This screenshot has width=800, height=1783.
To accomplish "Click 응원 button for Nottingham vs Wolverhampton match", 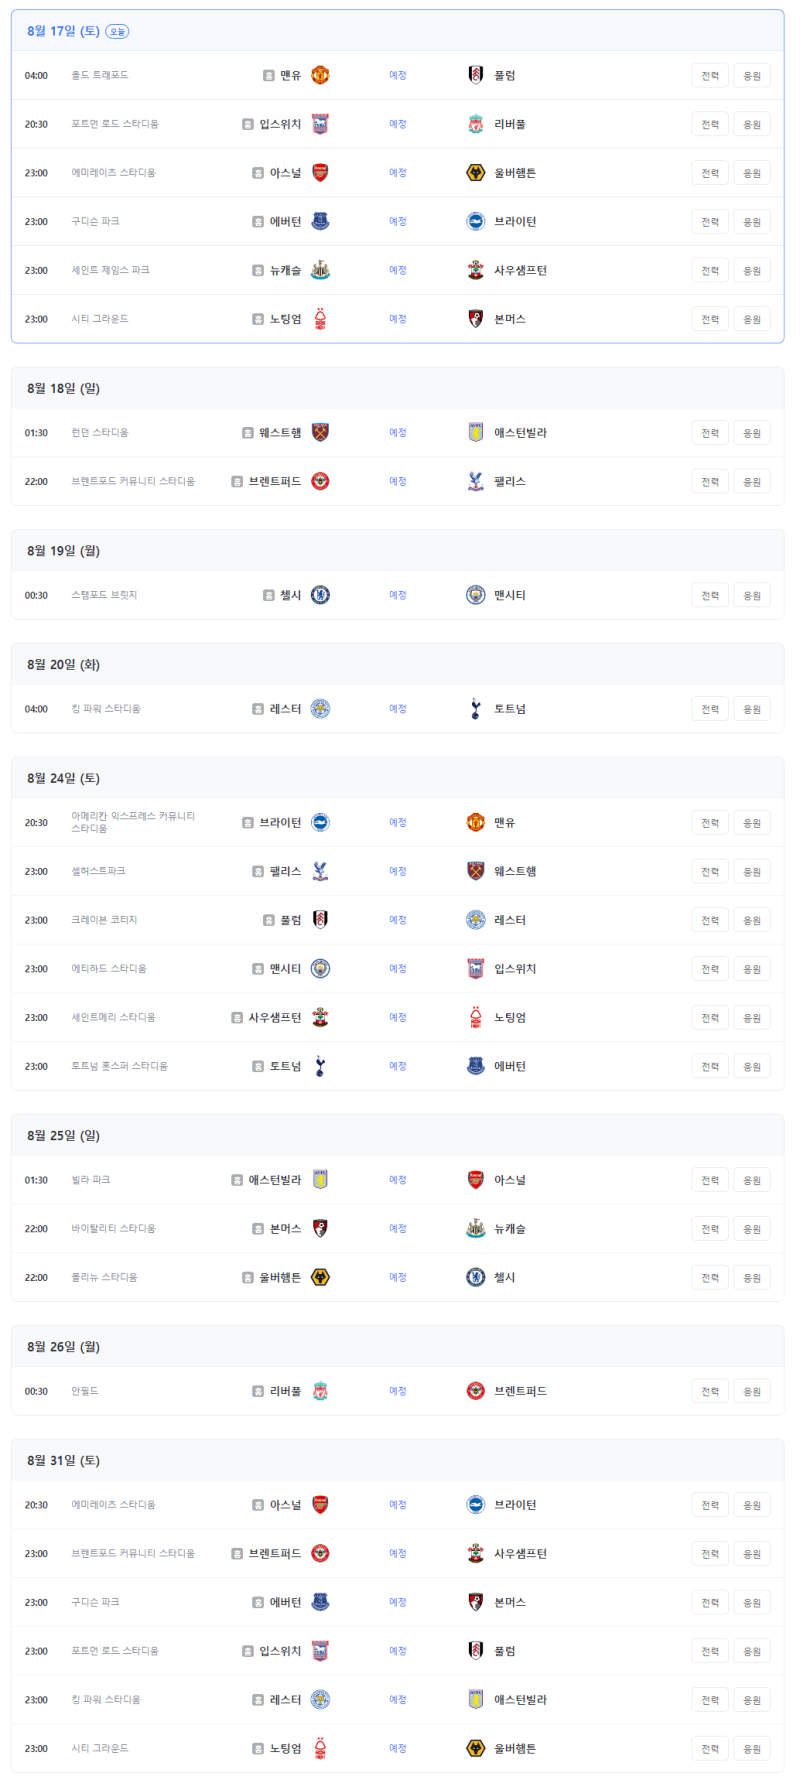I will (752, 1749).
